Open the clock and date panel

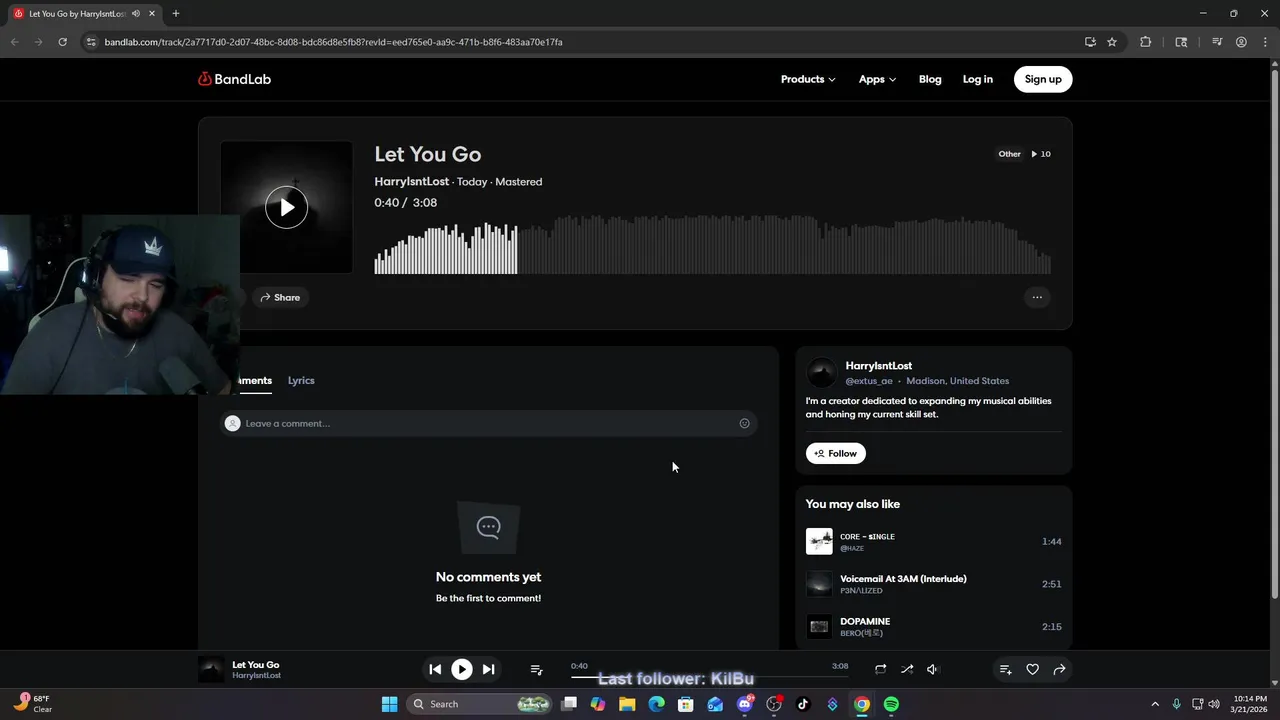point(1250,704)
